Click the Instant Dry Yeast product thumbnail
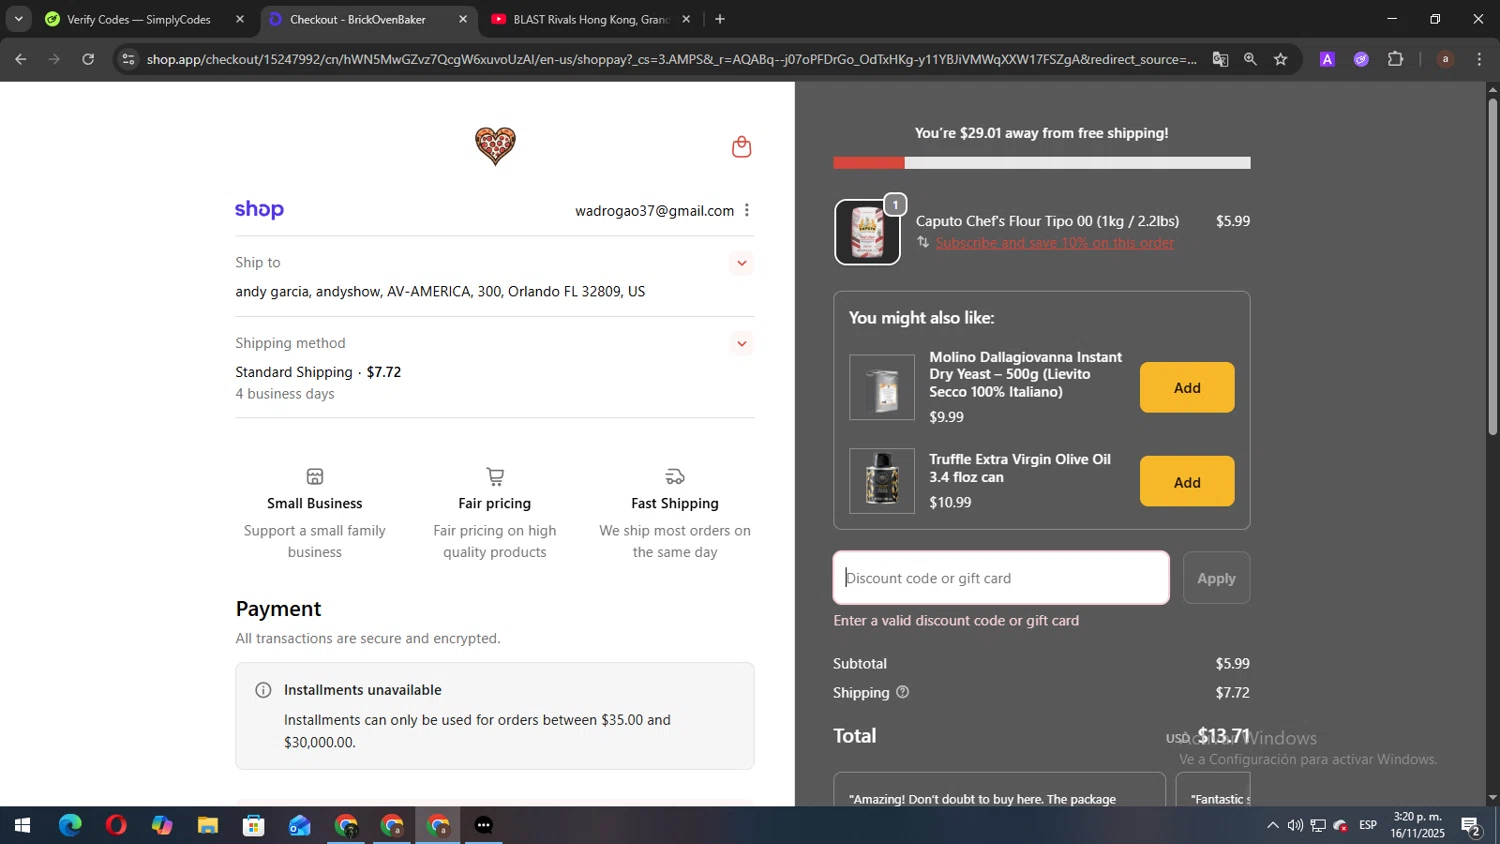Image resolution: width=1500 pixels, height=844 pixels. 882,387
